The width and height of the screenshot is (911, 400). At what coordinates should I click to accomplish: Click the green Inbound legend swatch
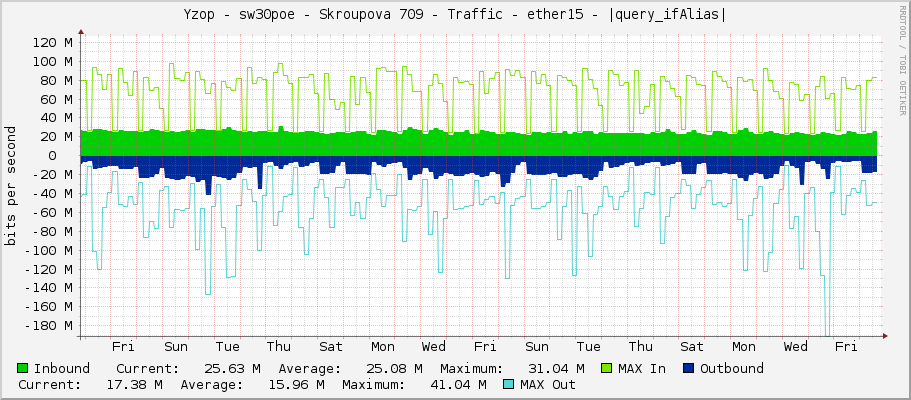tap(23, 368)
